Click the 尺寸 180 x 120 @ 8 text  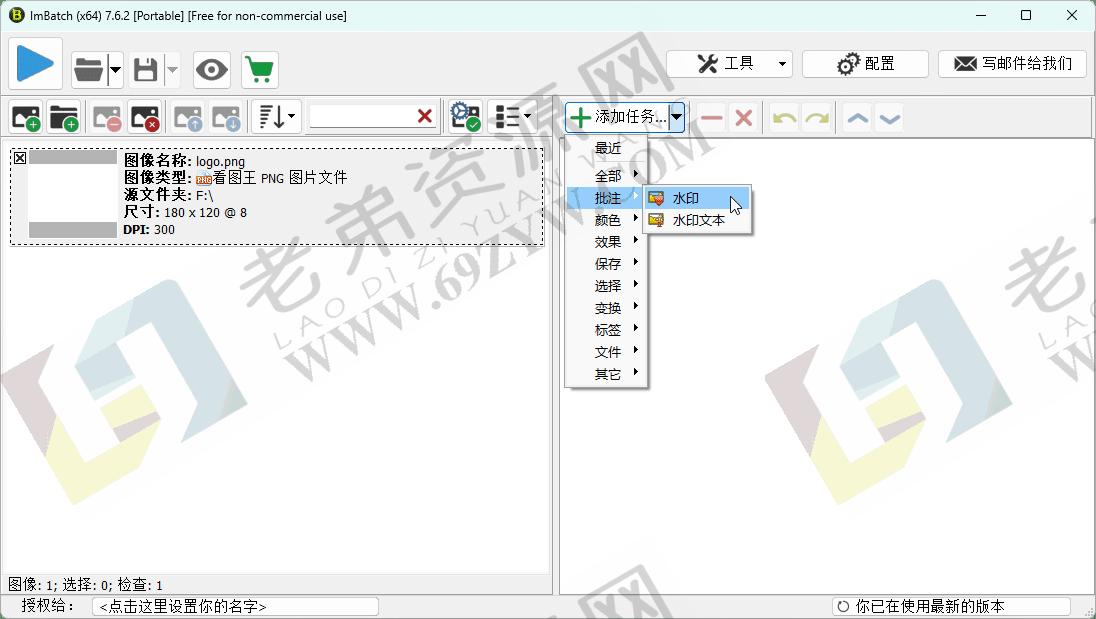pyautogui.click(x=185, y=212)
